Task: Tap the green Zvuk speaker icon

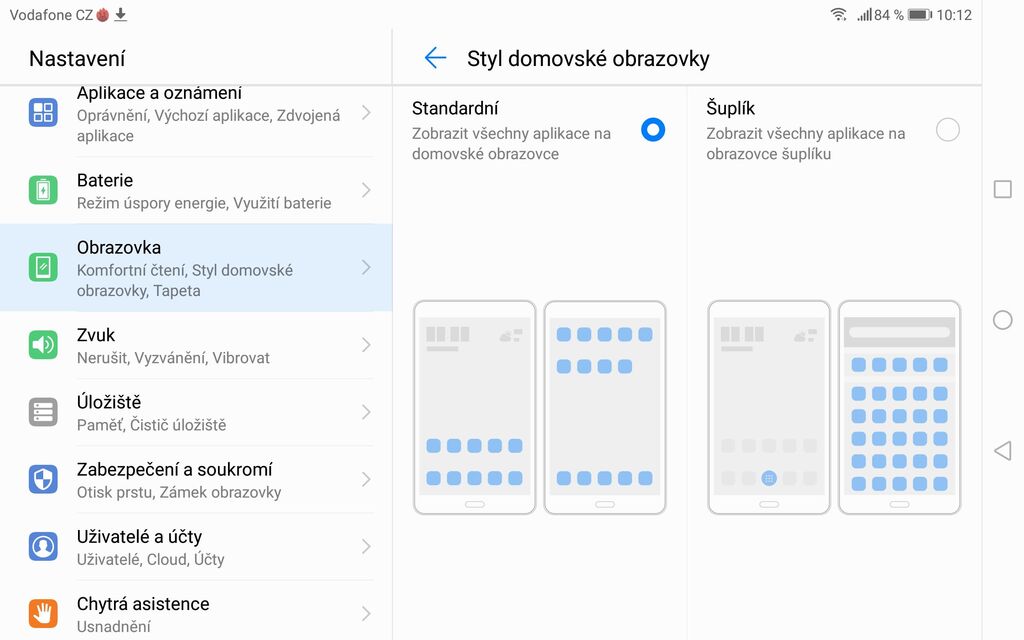Action: [x=43, y=345]
